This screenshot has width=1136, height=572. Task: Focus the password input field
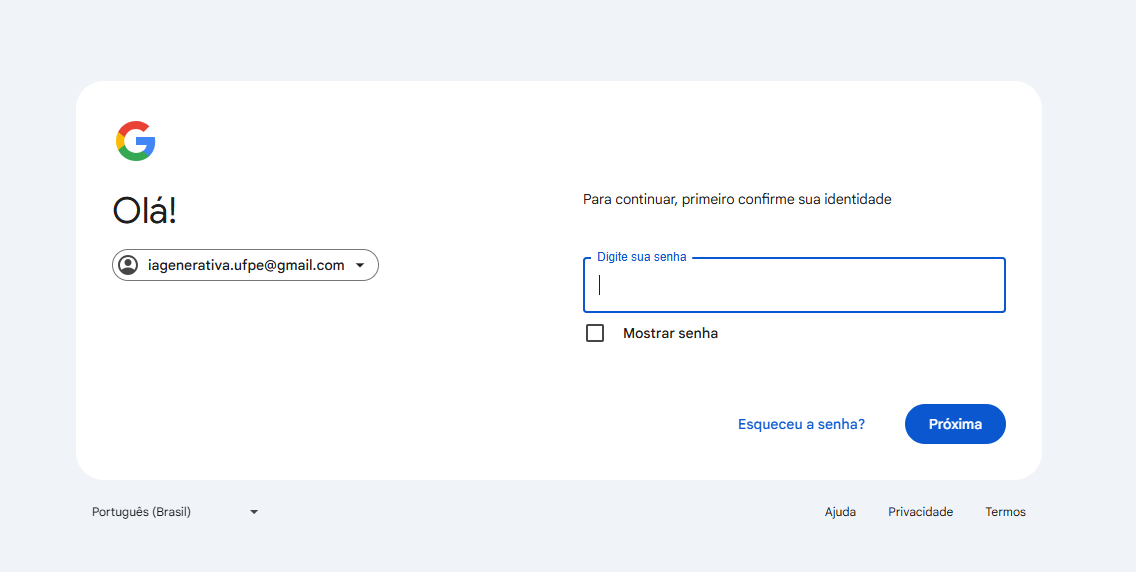tap(794, 285)
